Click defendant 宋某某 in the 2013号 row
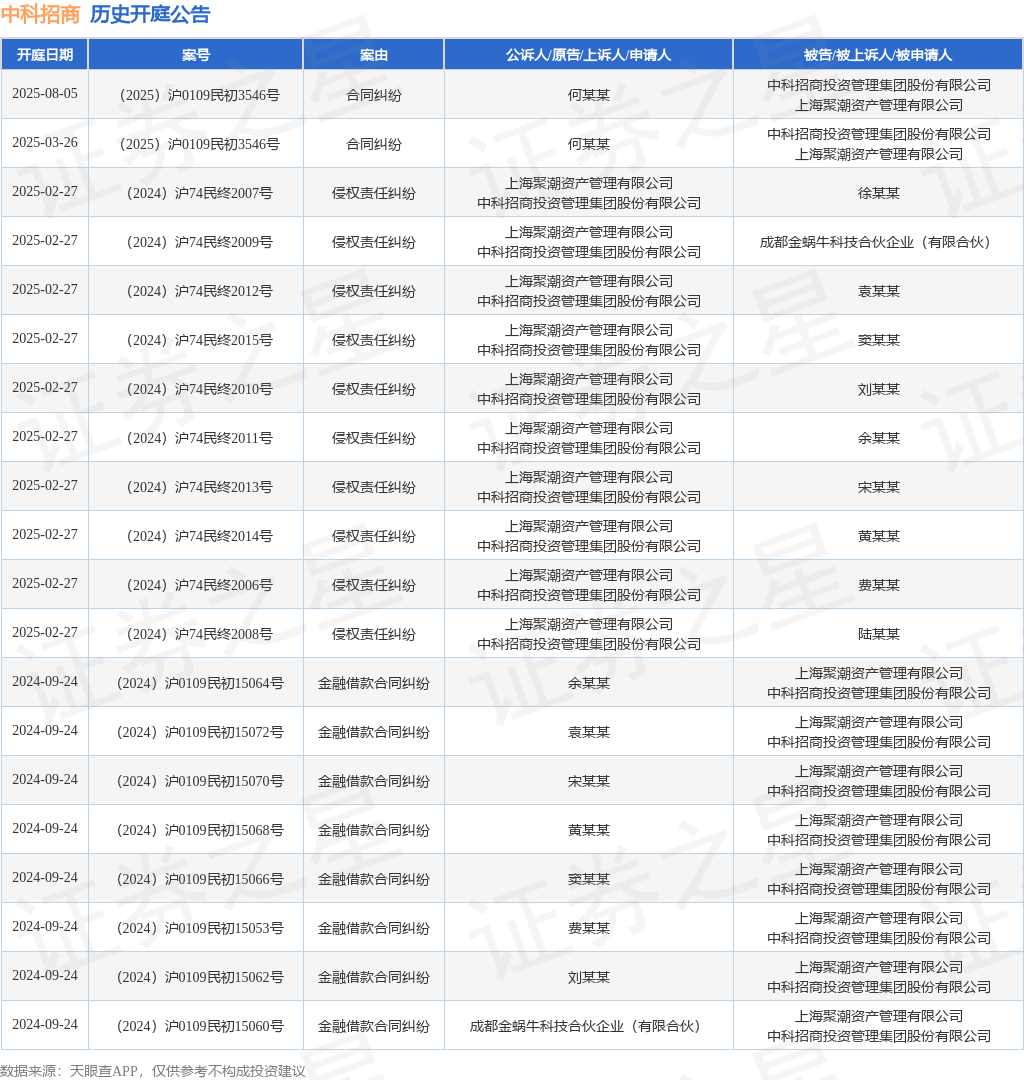This screenshot has width=1024, height=1080. [878, 487]
